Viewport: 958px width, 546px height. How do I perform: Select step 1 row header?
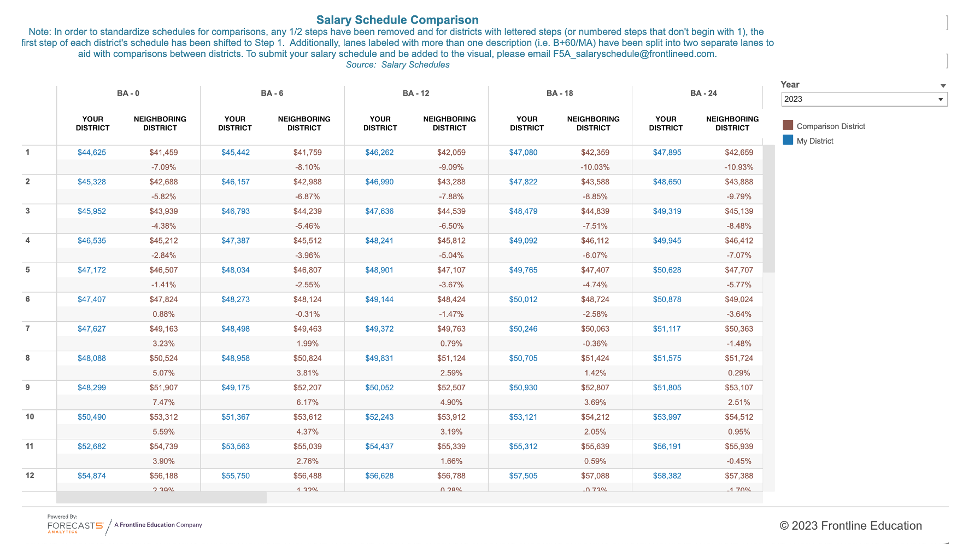click(27, 152)
